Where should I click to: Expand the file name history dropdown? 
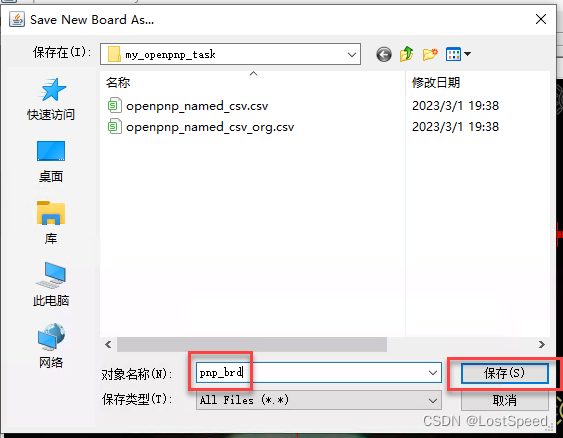[433, 373]
